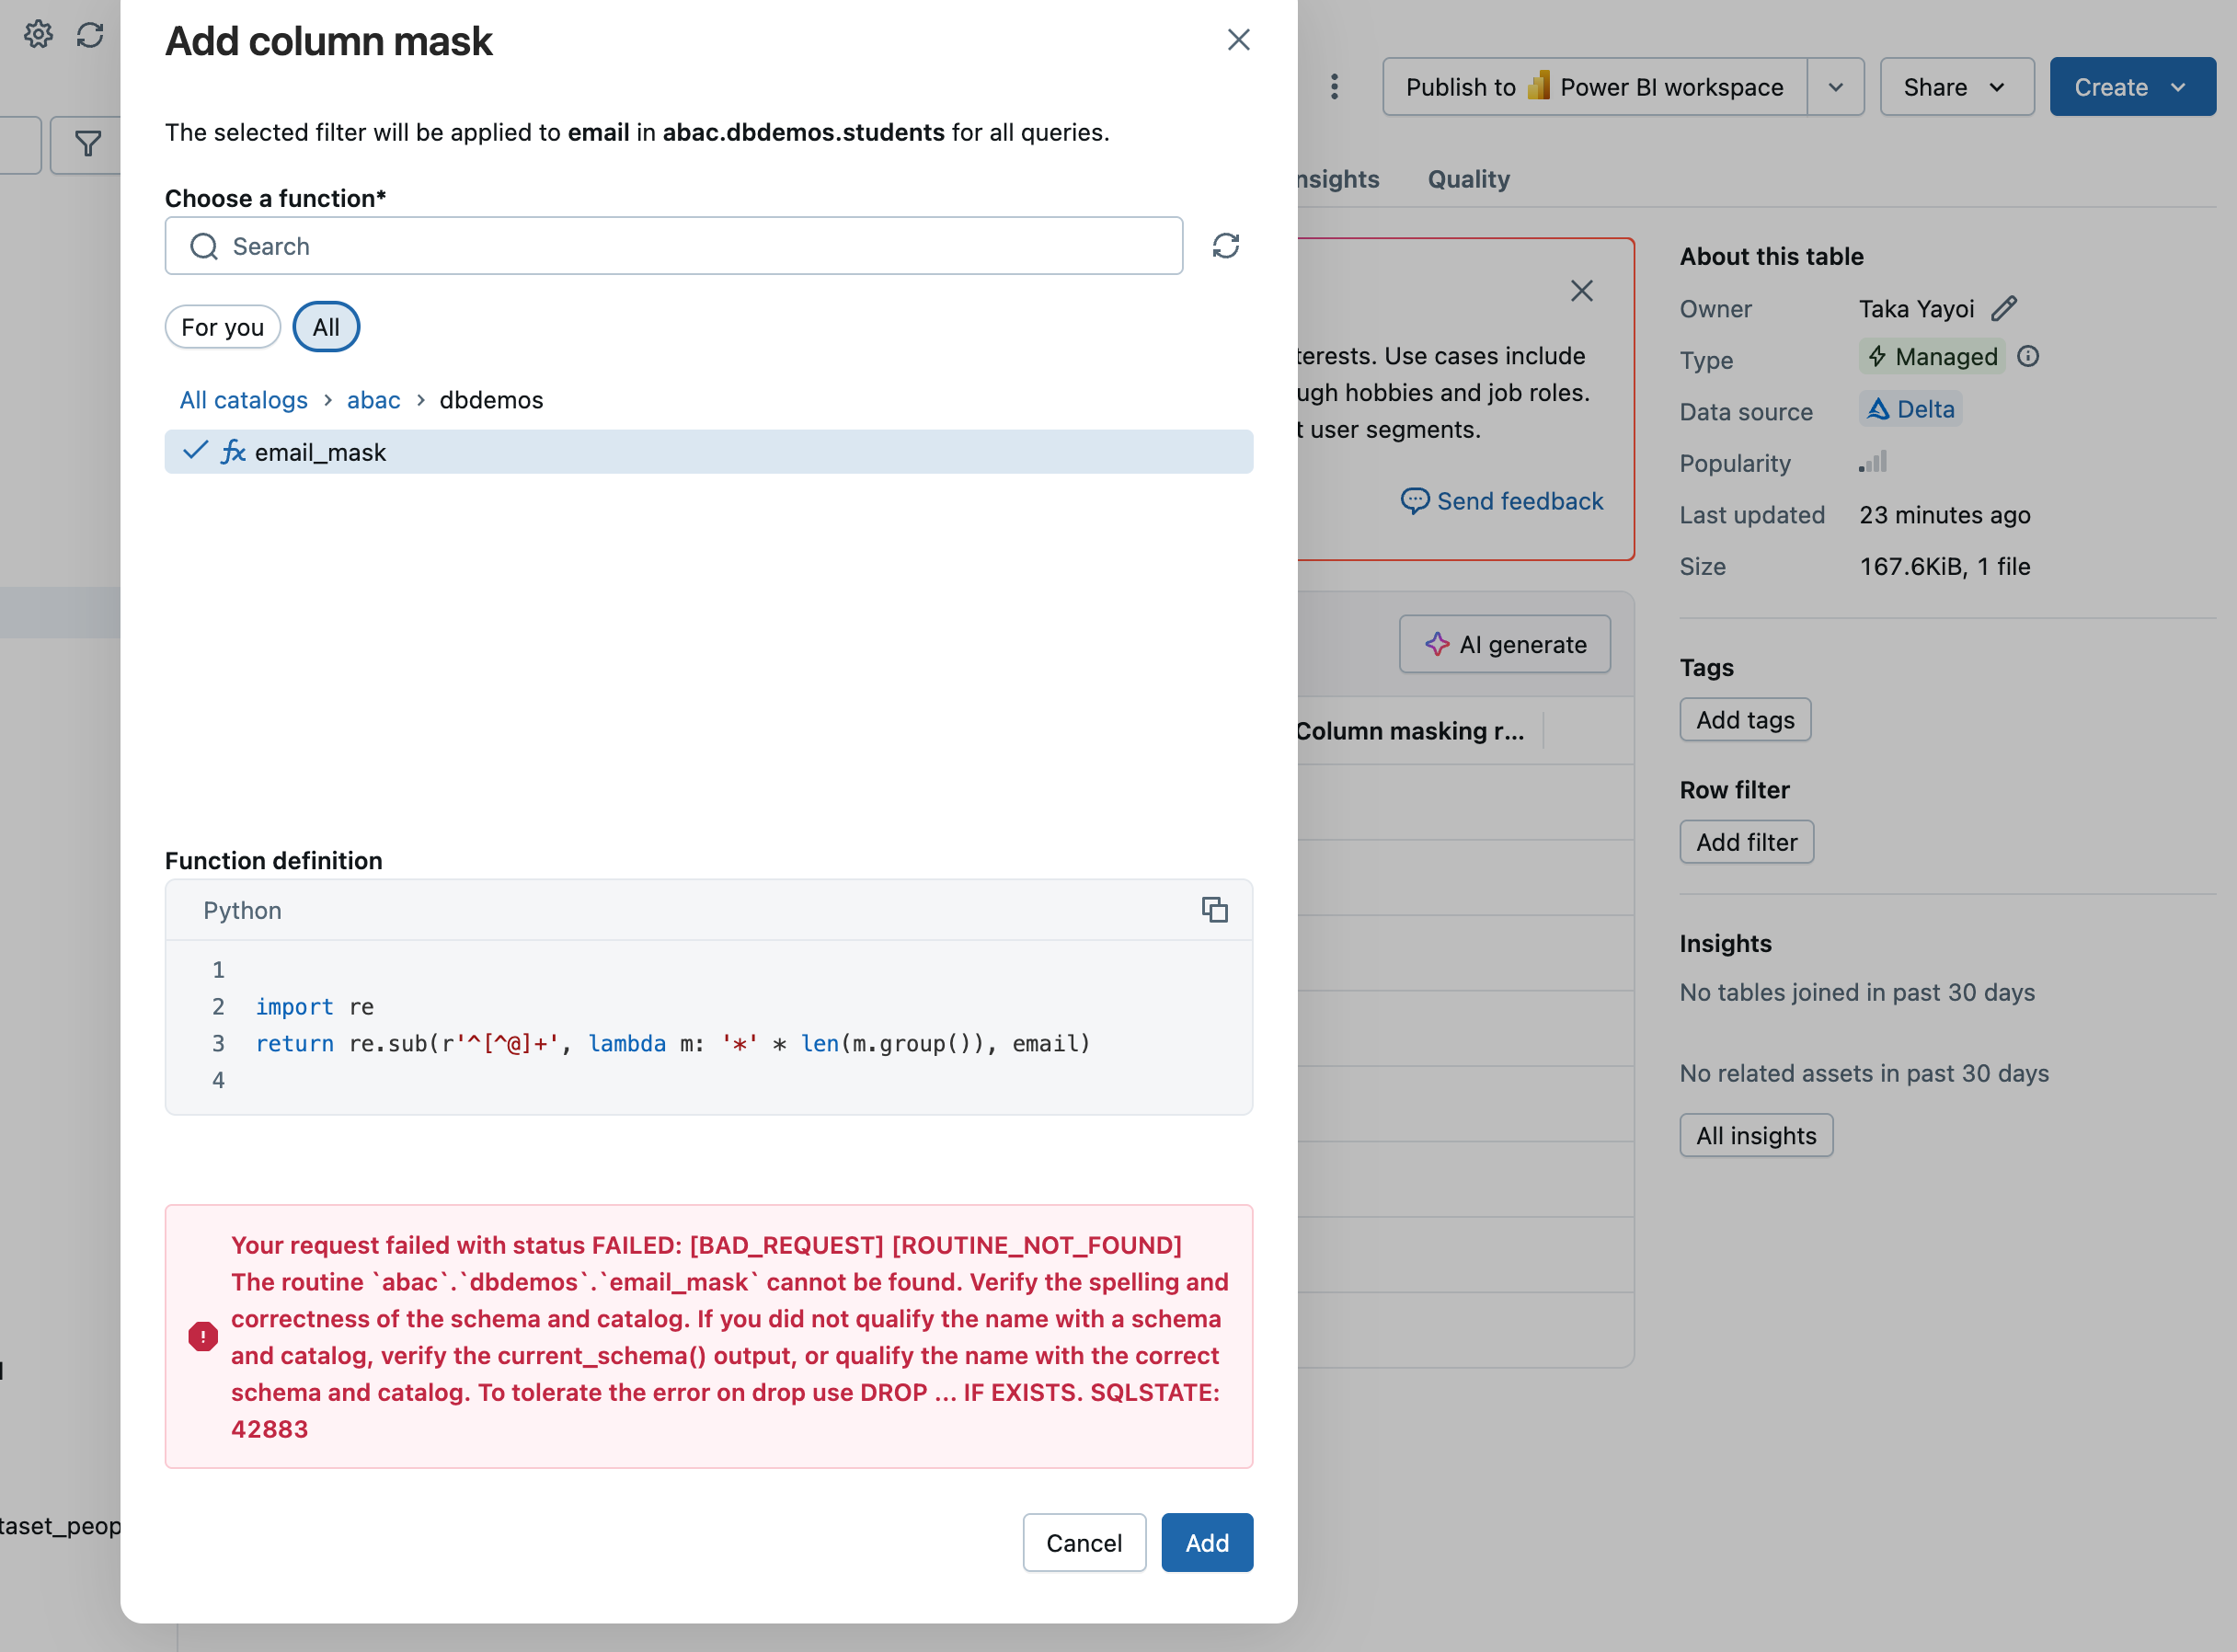
Task: Select the For you filter pill
Action: 222,327
